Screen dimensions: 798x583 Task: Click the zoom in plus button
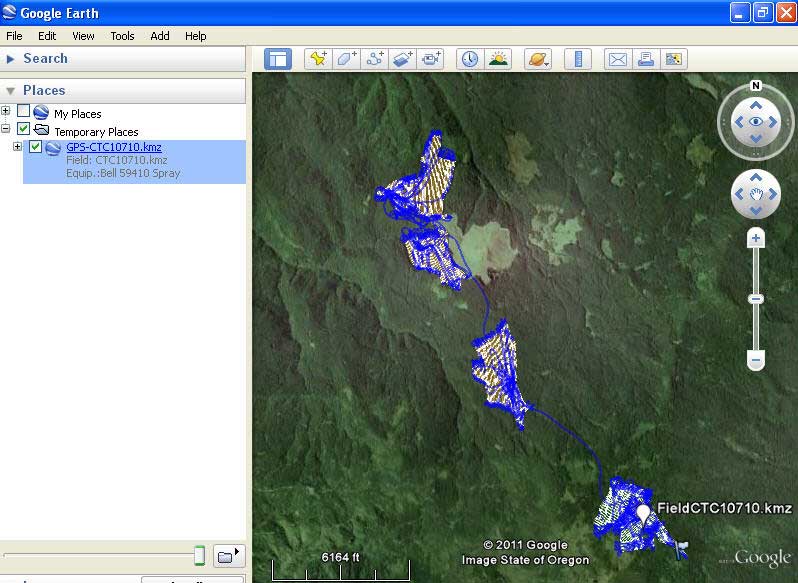pos(756,238)
